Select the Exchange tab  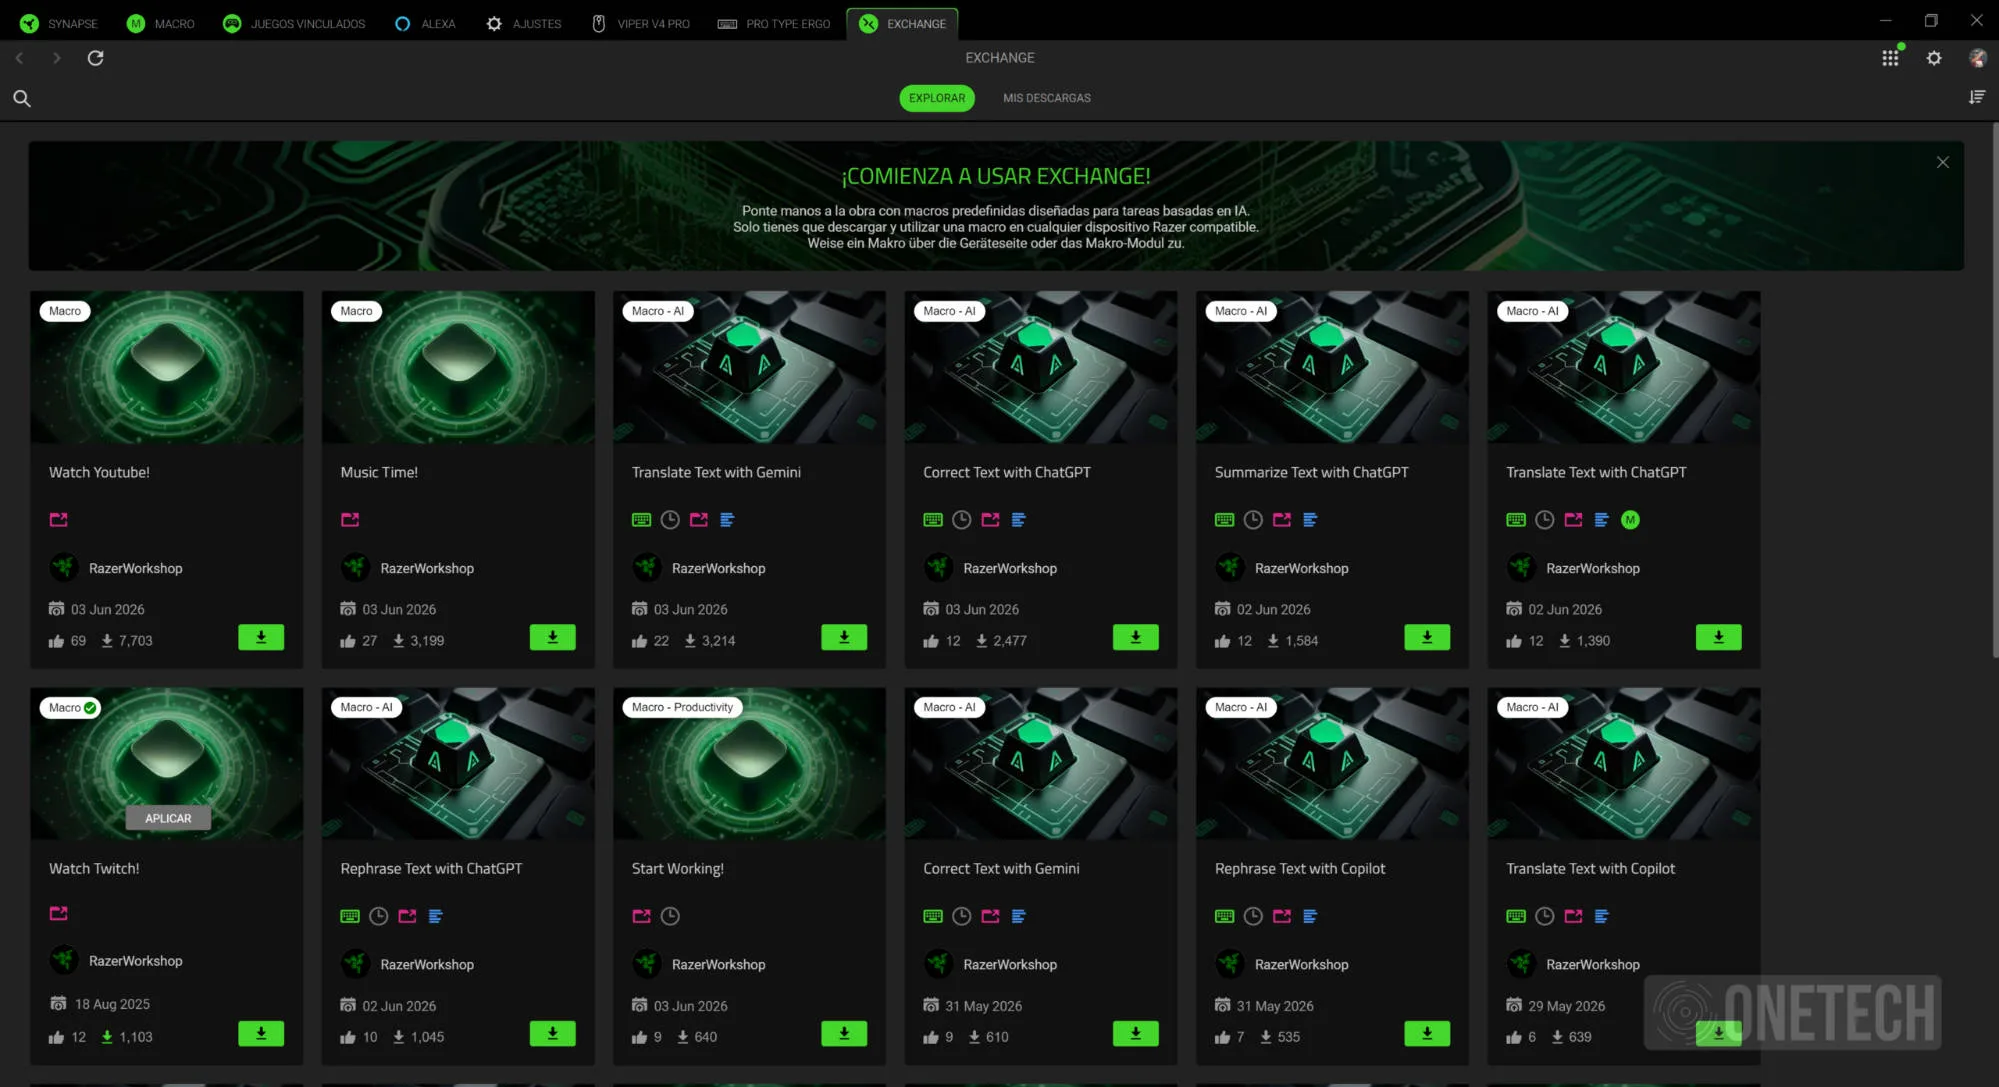[x=903, y=24]
